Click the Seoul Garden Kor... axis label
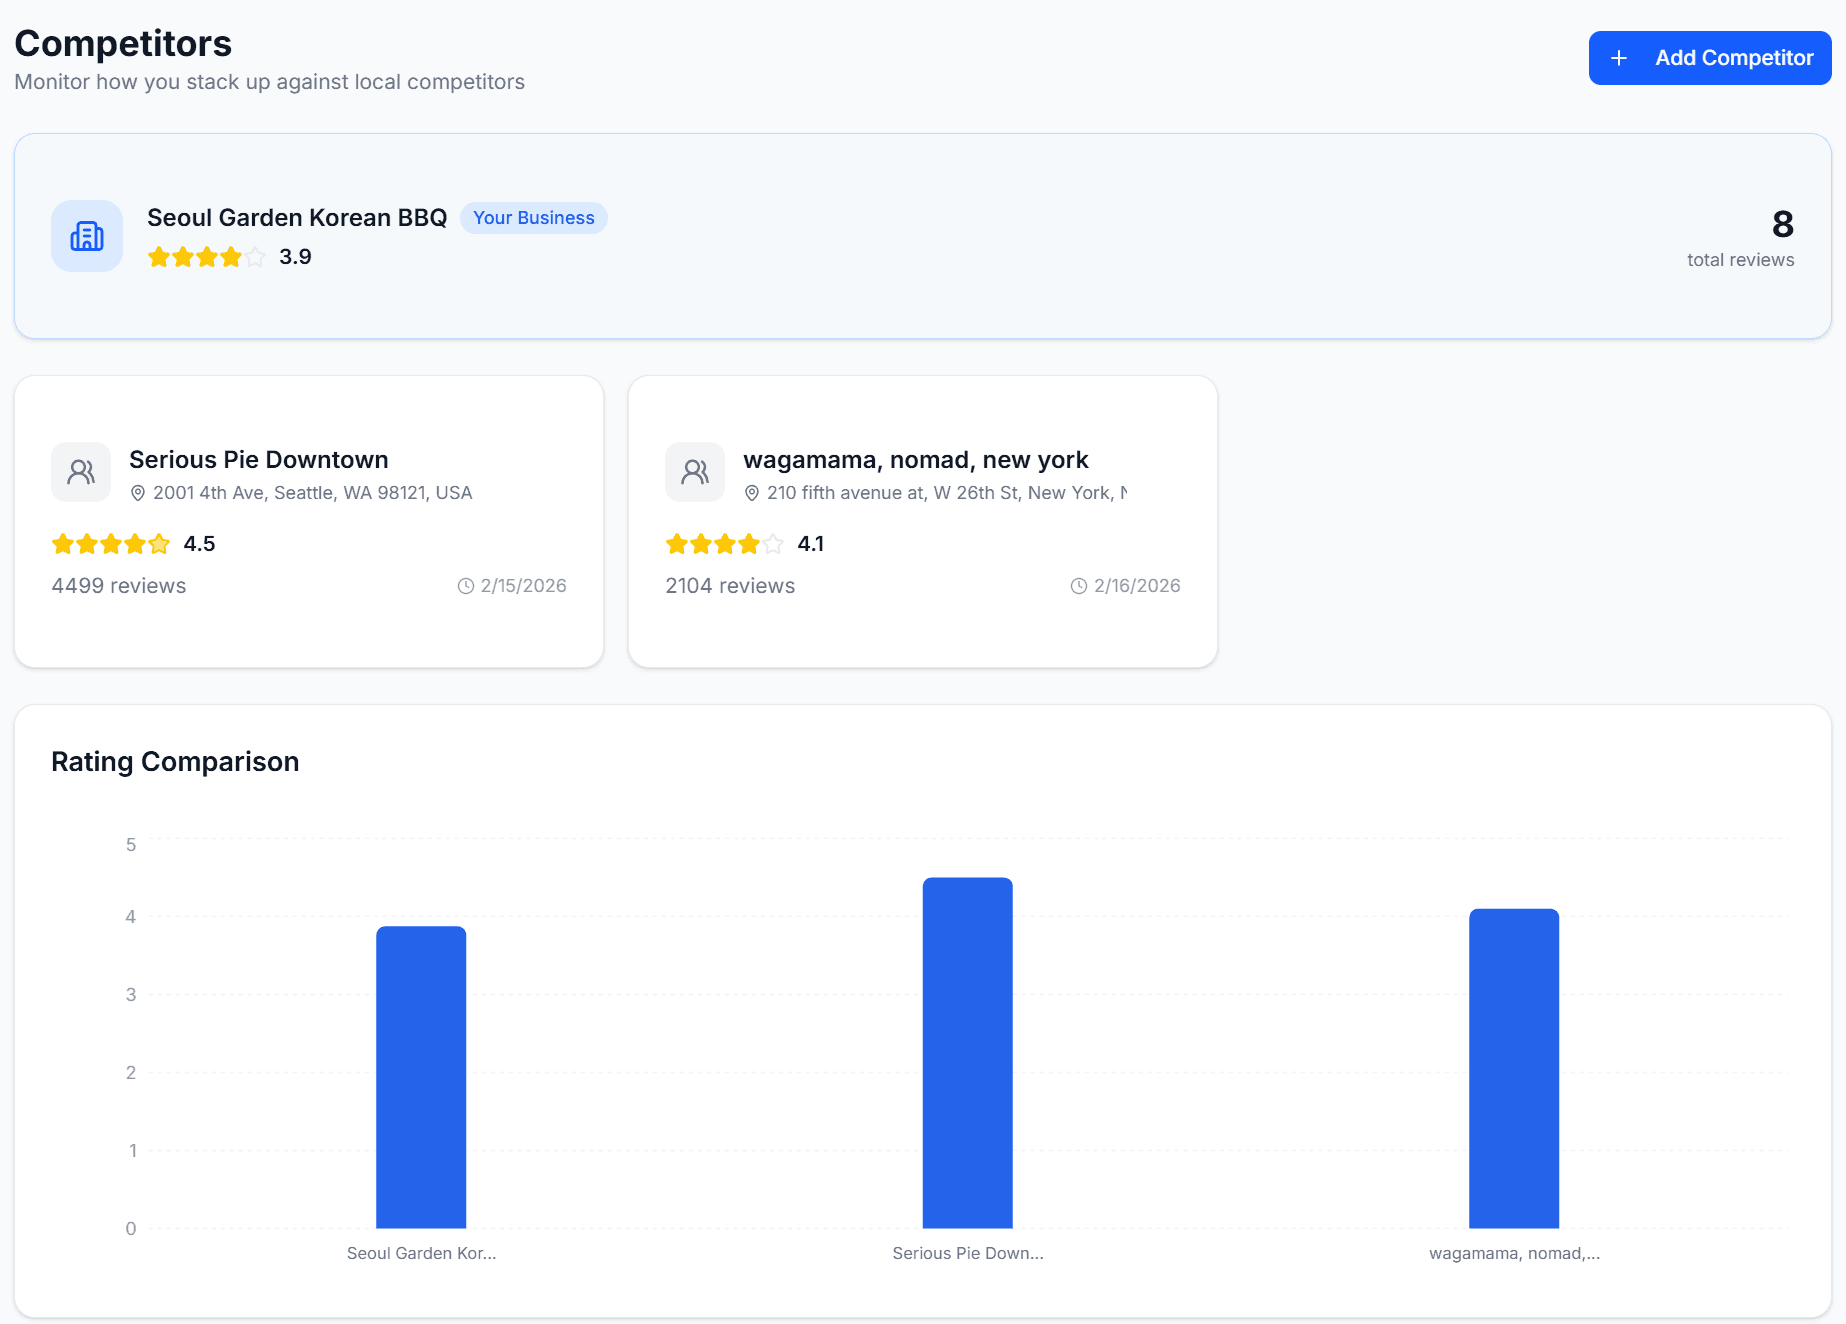 pos(421,1252)
